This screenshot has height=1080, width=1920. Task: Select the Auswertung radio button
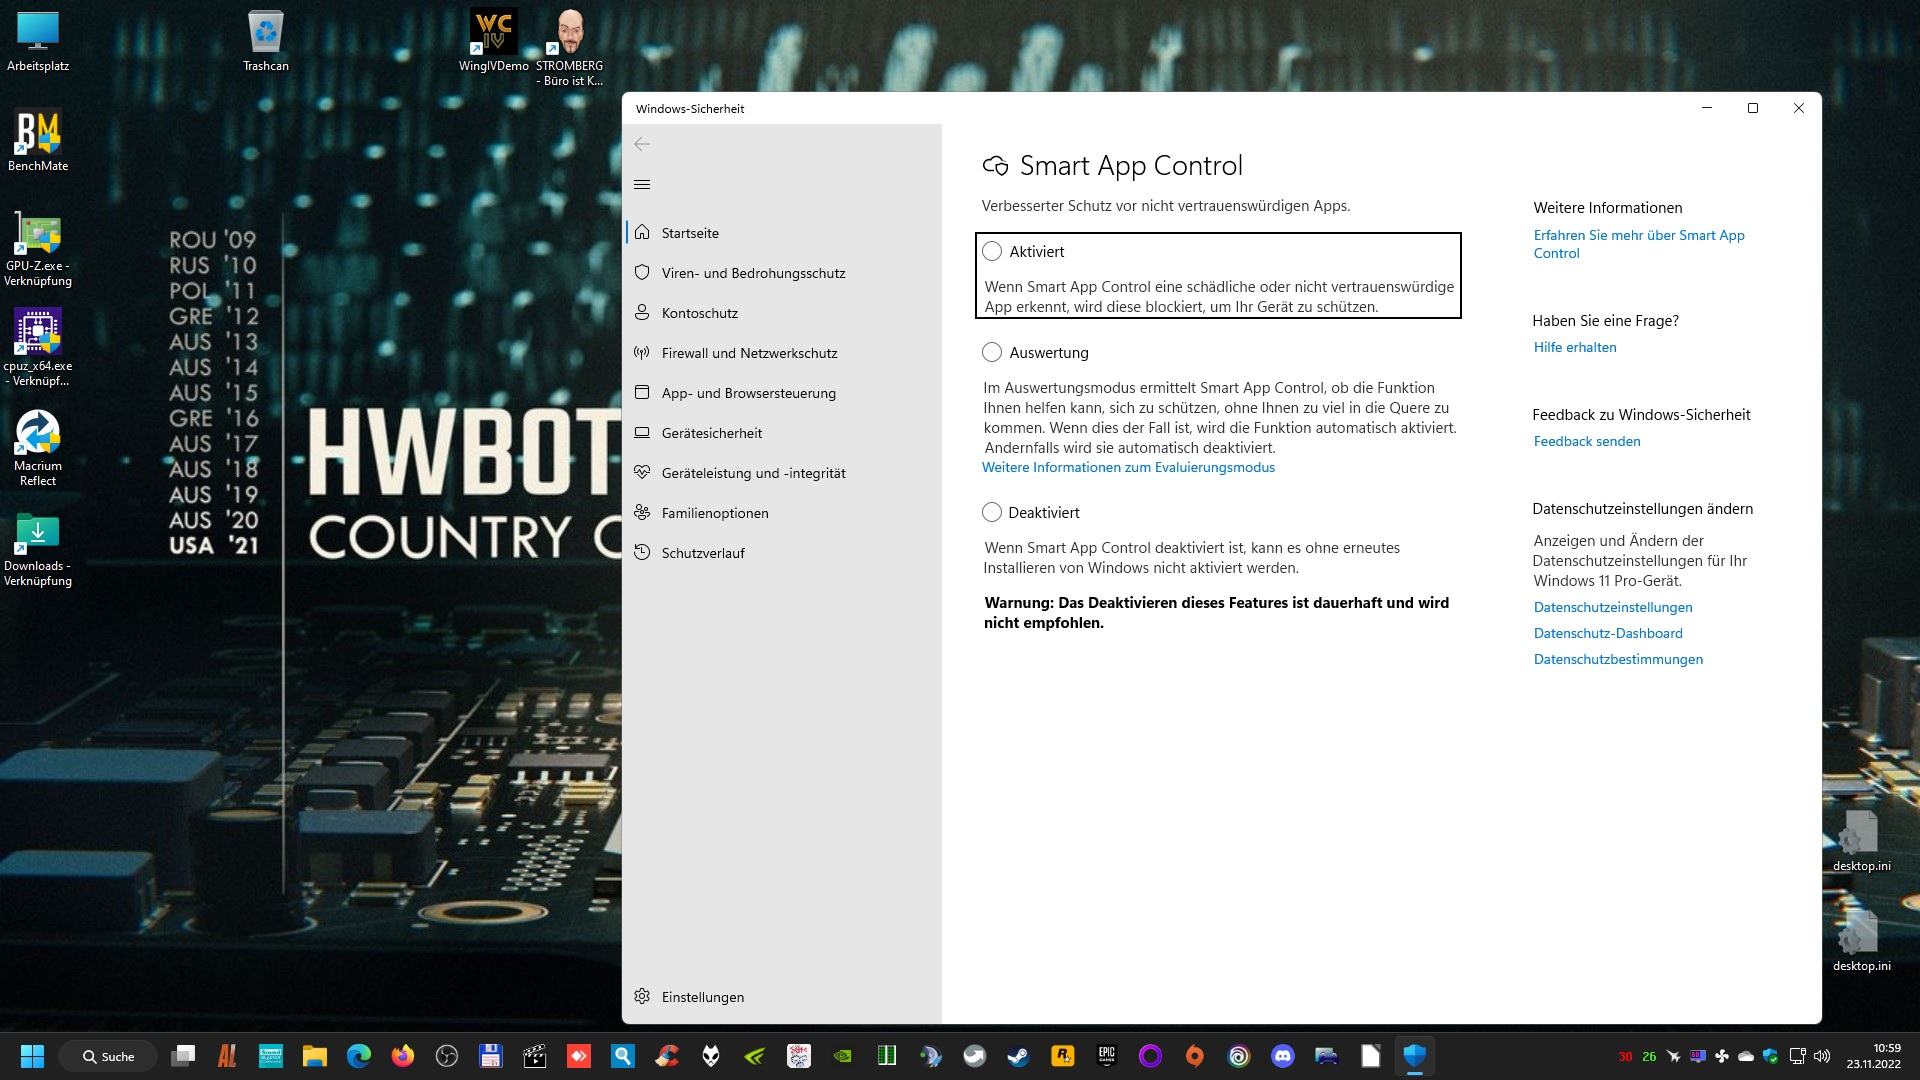992,352
